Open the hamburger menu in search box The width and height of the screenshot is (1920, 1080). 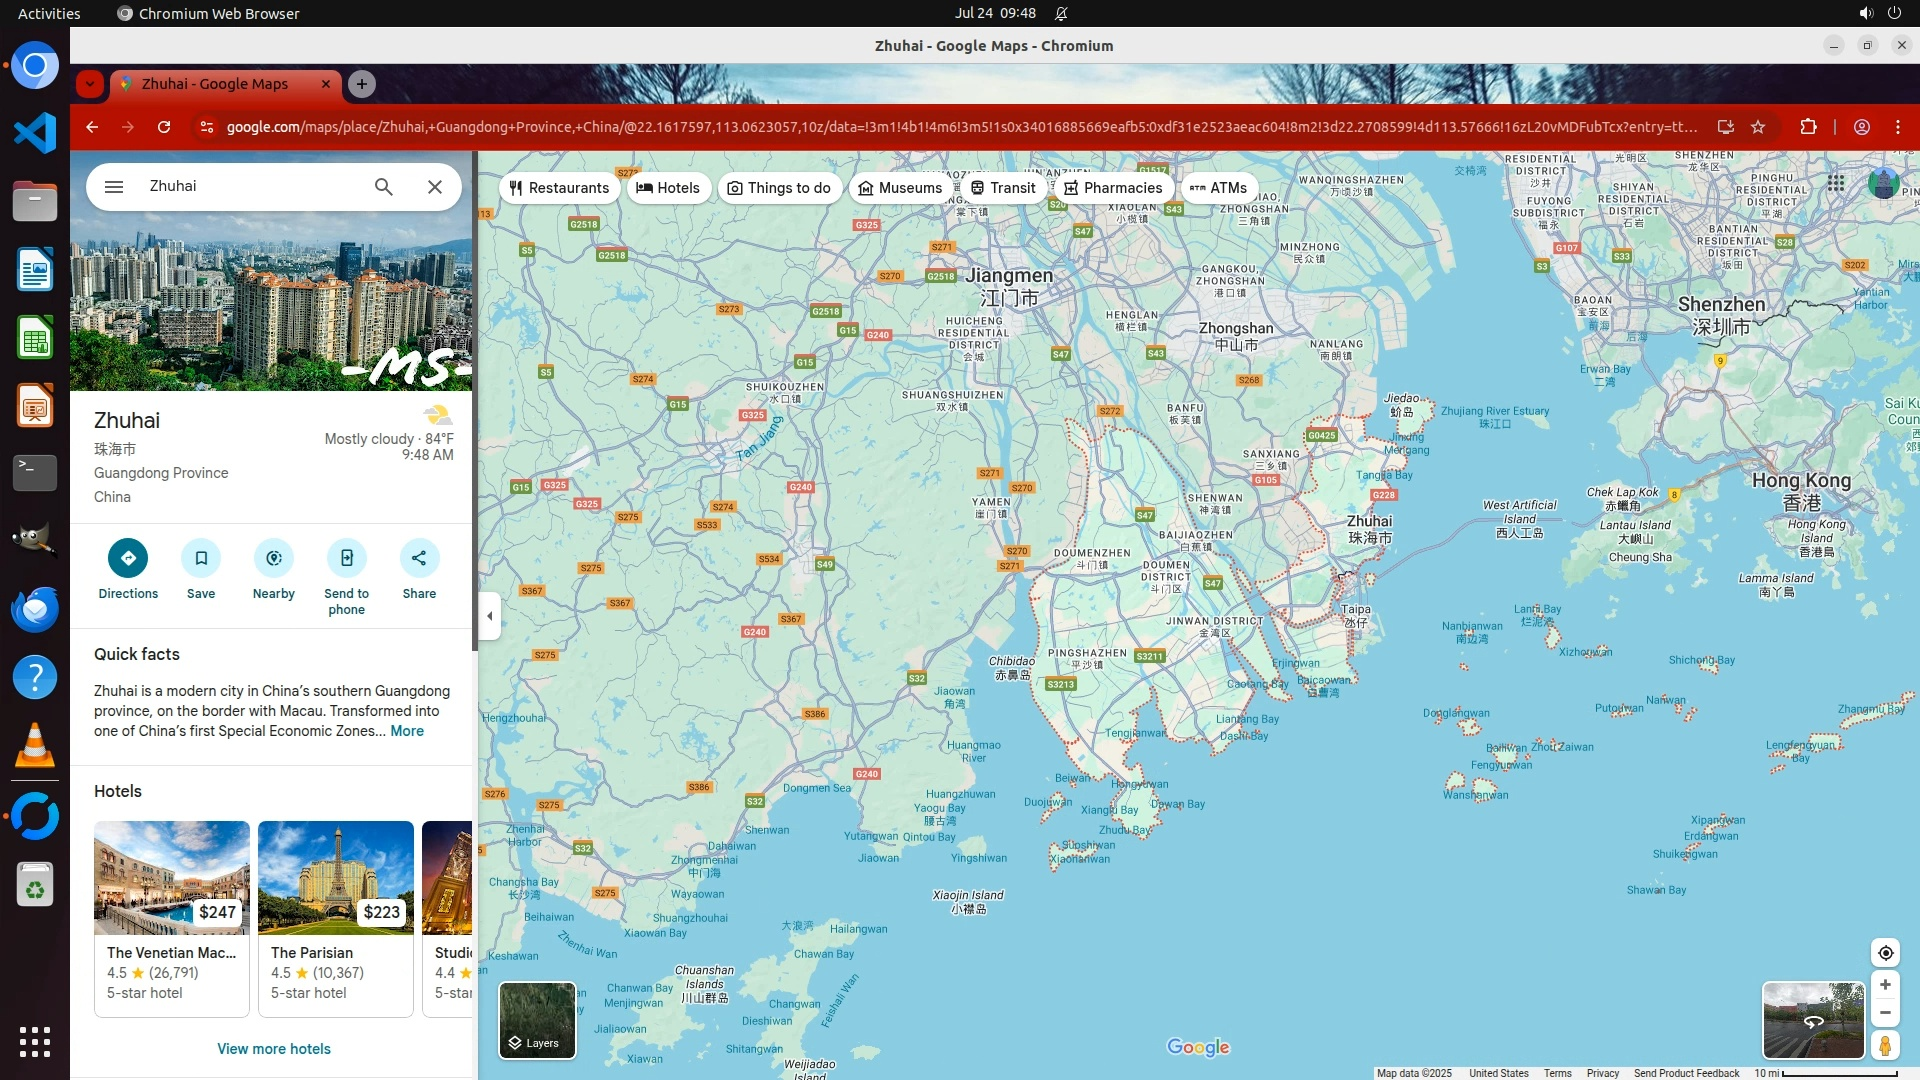(114, 187)
